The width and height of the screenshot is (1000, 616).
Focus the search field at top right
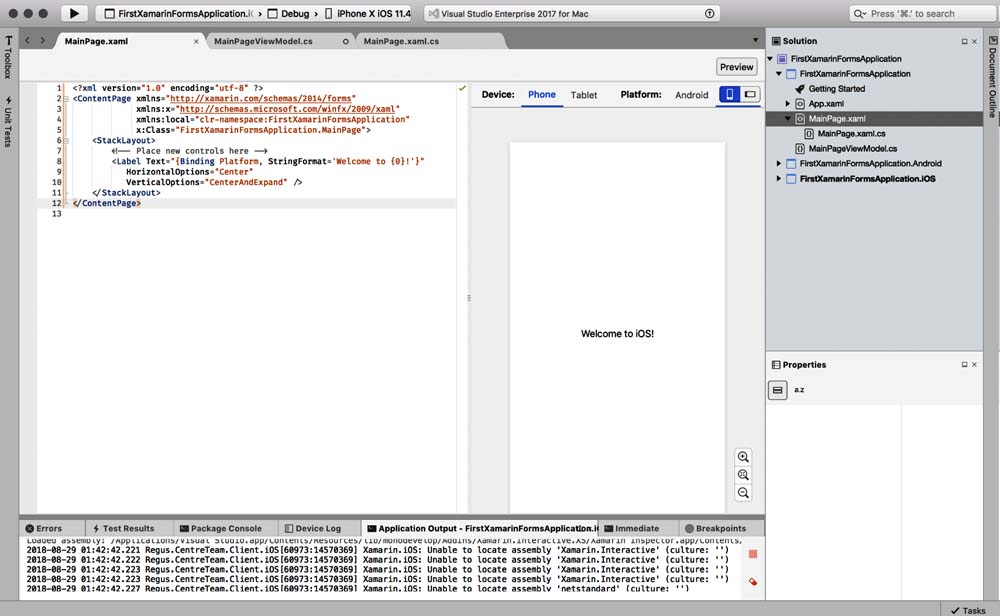click(x=923, y=13)
